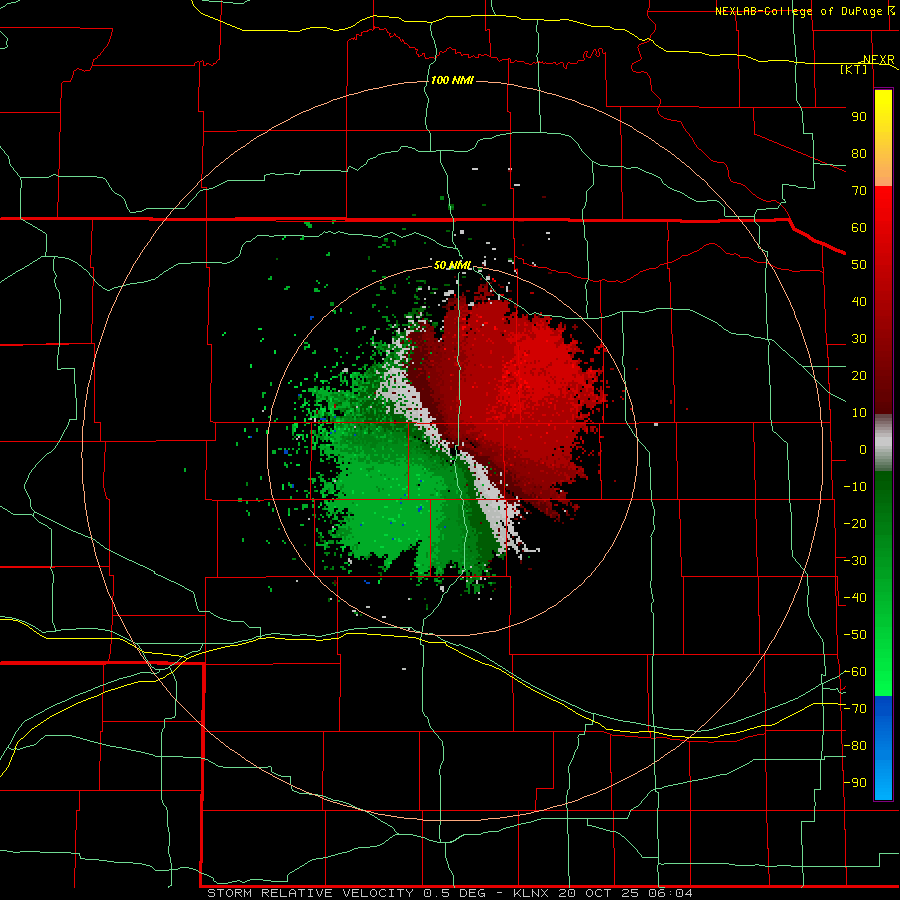
Task: Click the -40 knot scale label
Action: click(855, 598)
